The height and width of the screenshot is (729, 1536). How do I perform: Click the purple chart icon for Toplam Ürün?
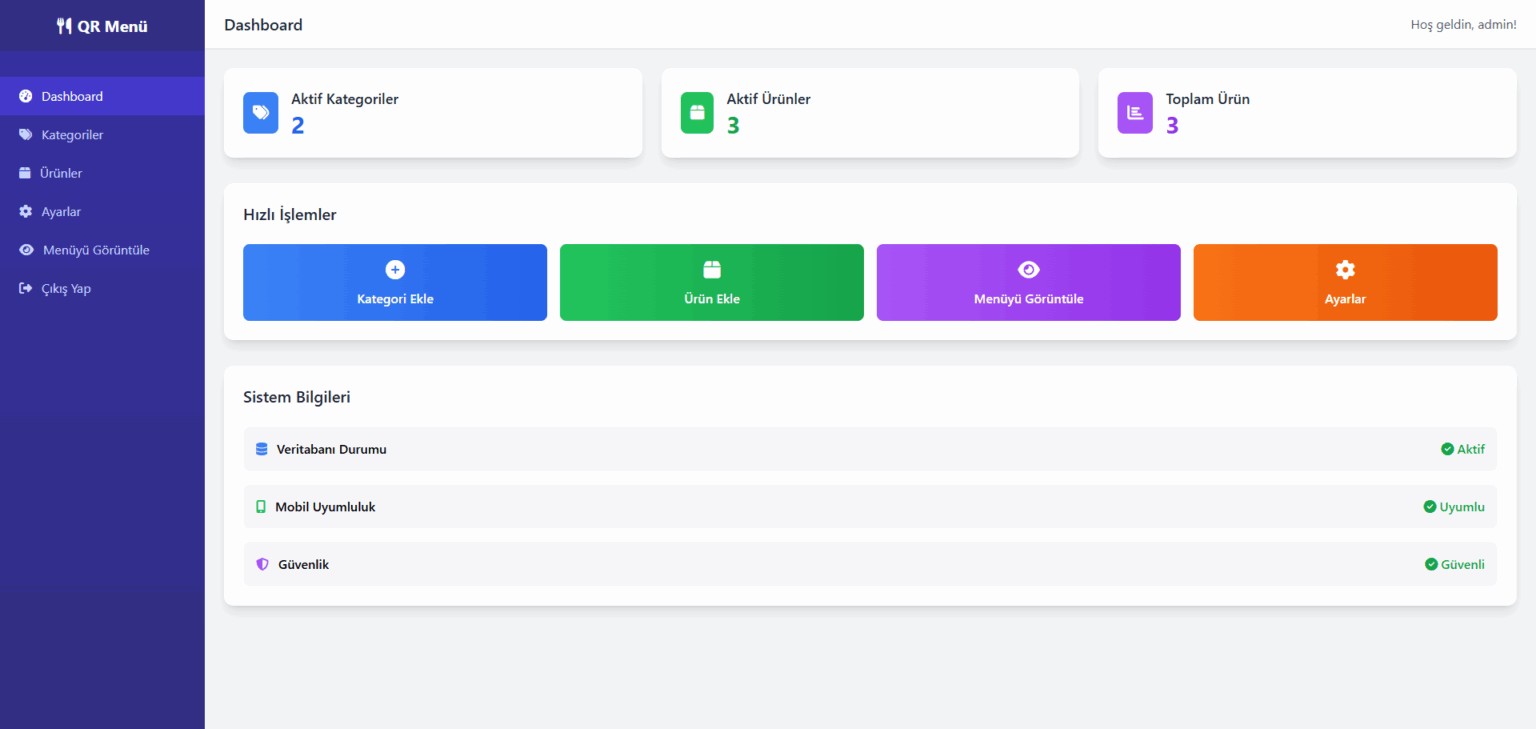[1135, 113]
